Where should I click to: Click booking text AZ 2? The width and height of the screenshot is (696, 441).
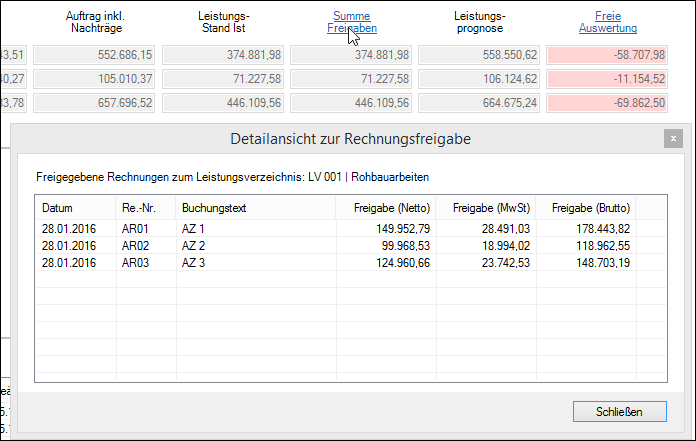(x=193, y=246)
